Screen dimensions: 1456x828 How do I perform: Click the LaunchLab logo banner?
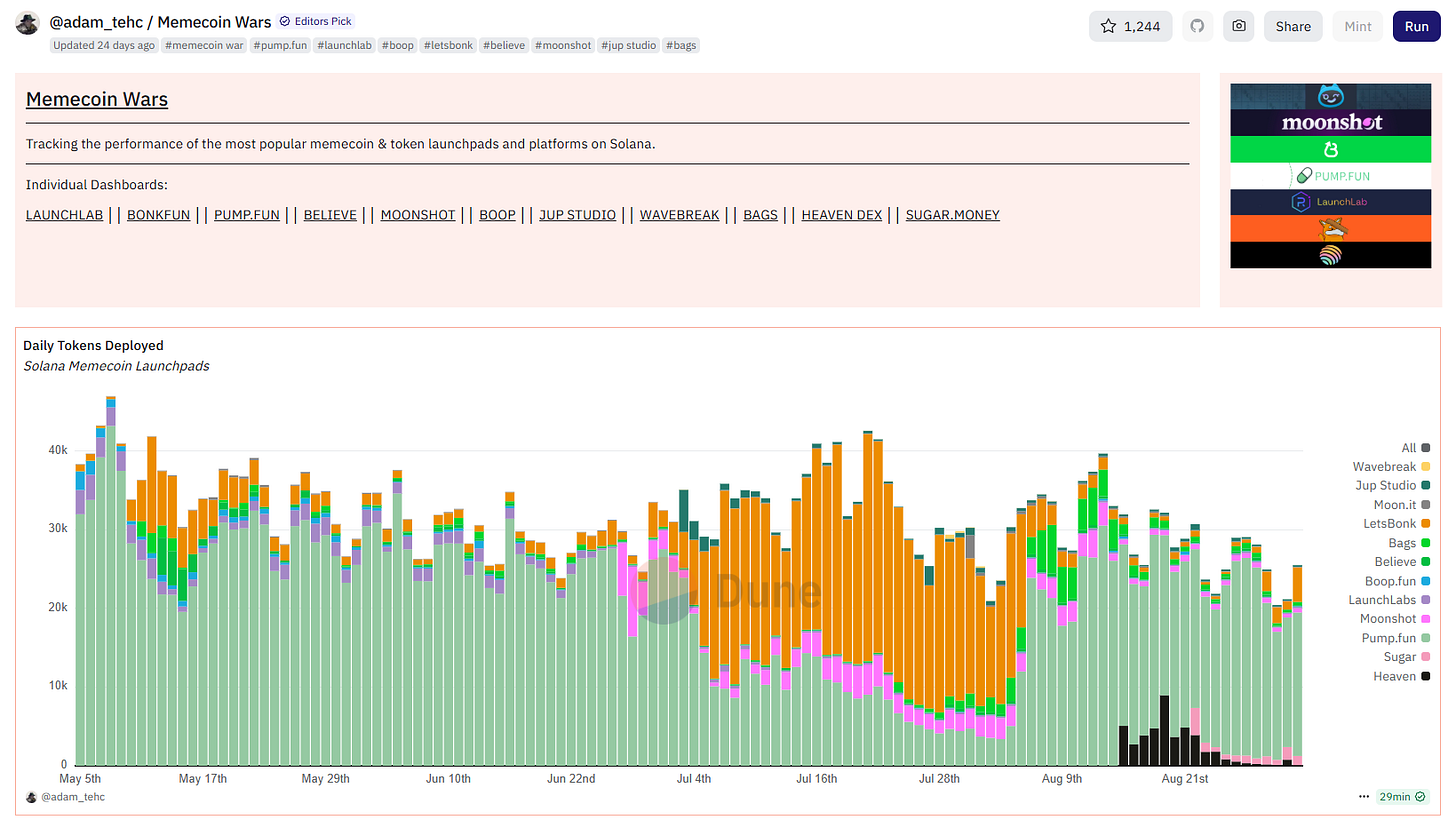pyautogui.click(x=1330, y=201)
